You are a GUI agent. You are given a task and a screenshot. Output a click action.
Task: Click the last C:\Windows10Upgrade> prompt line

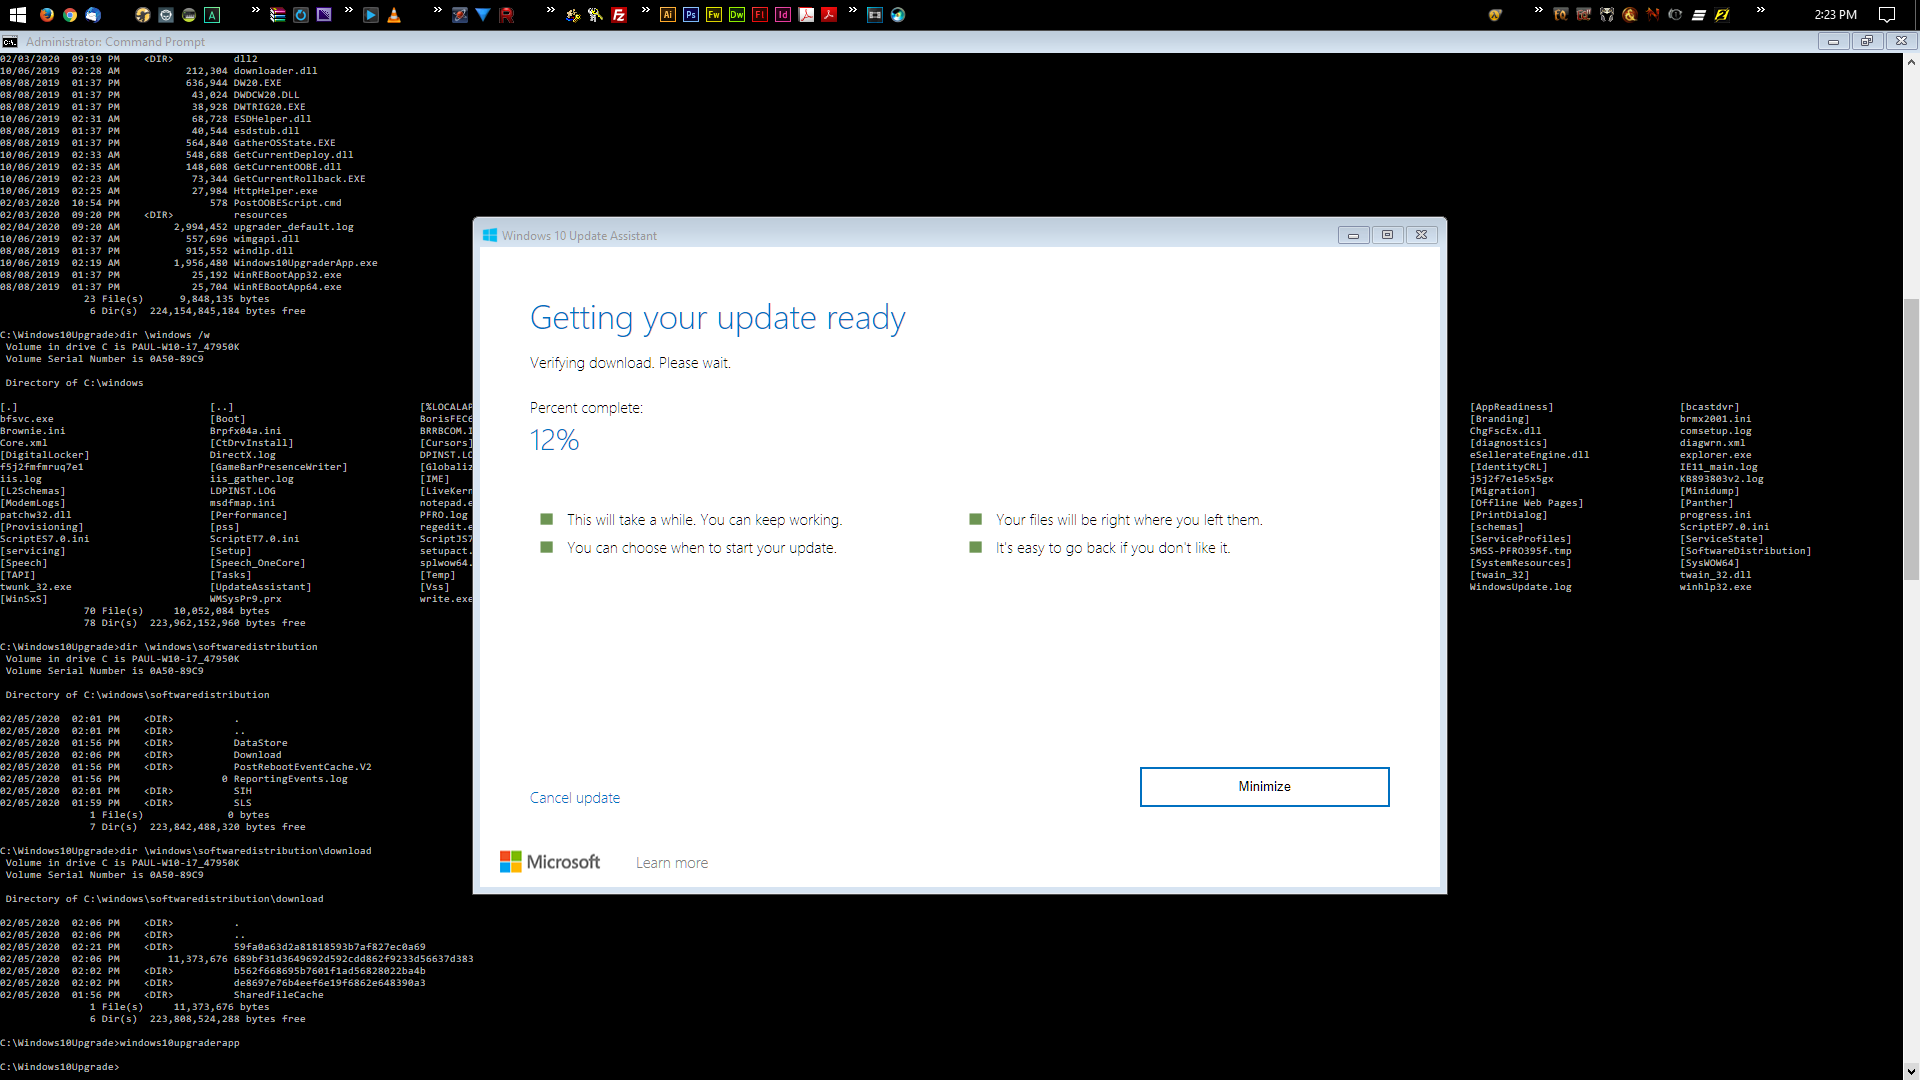60,1067
